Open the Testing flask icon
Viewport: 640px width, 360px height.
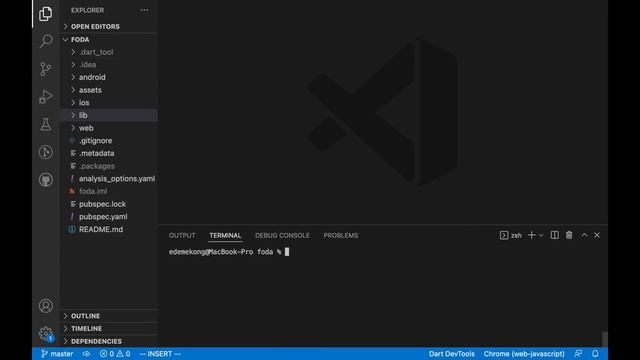46,124
